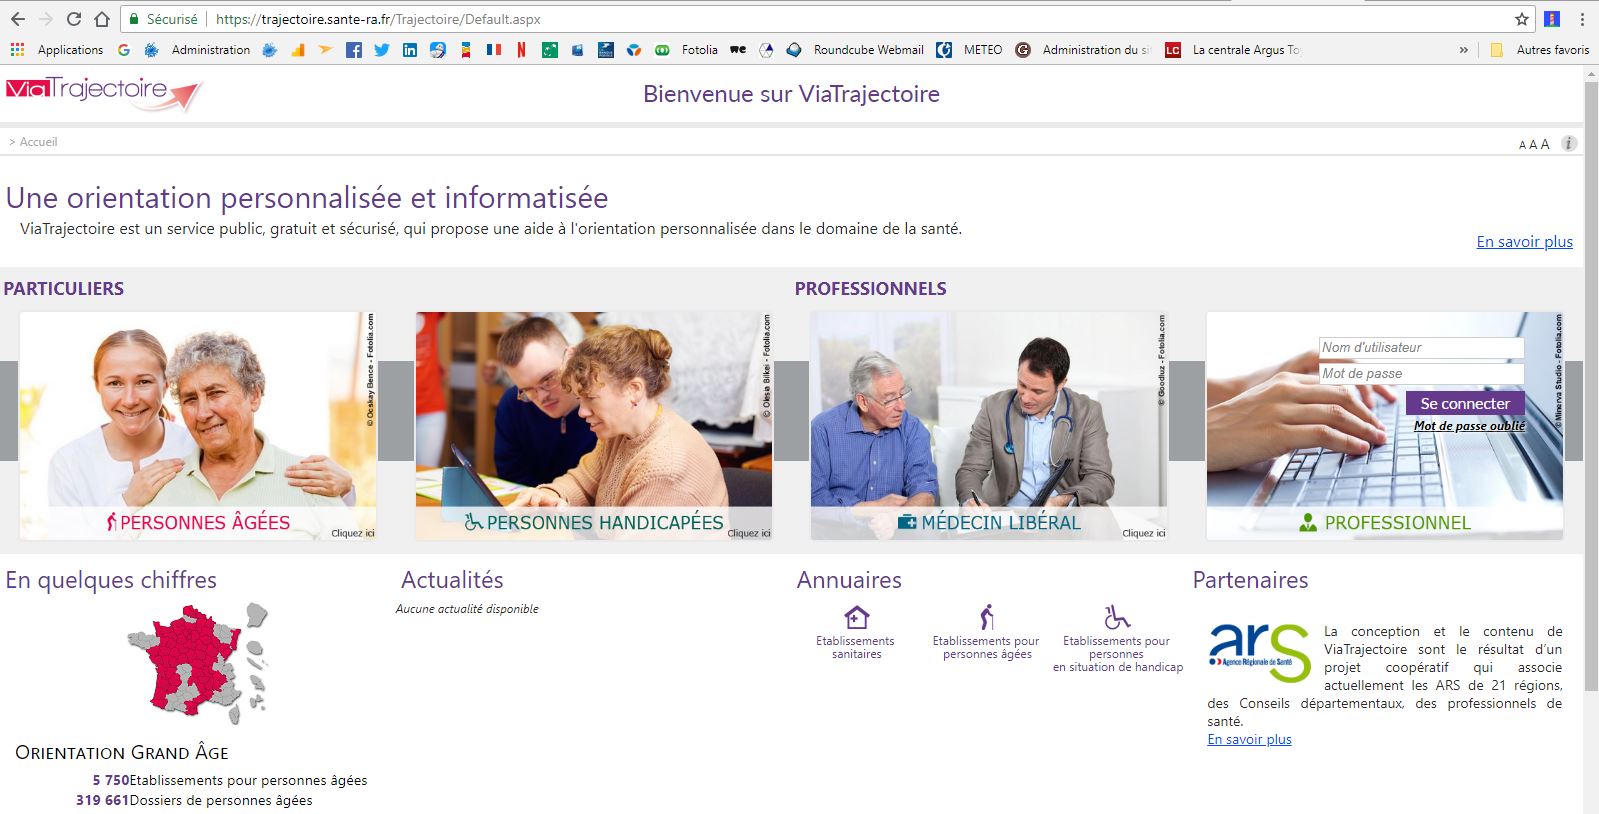Click the info icon near font size

pyautogui.click(x=1569, y=143)
